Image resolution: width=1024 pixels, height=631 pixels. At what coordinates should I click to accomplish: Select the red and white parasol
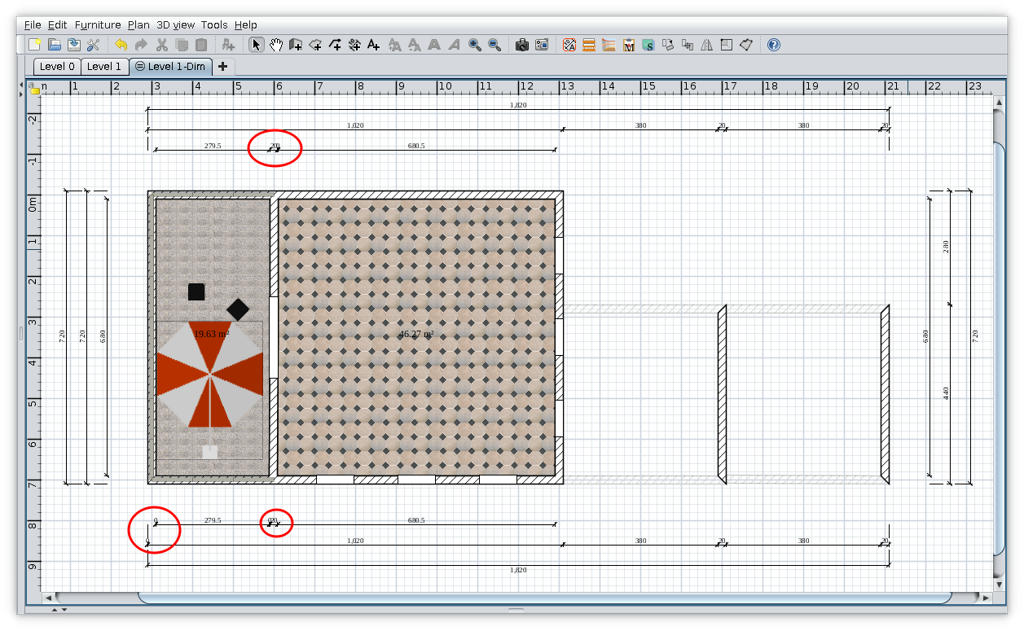(210, 374)
